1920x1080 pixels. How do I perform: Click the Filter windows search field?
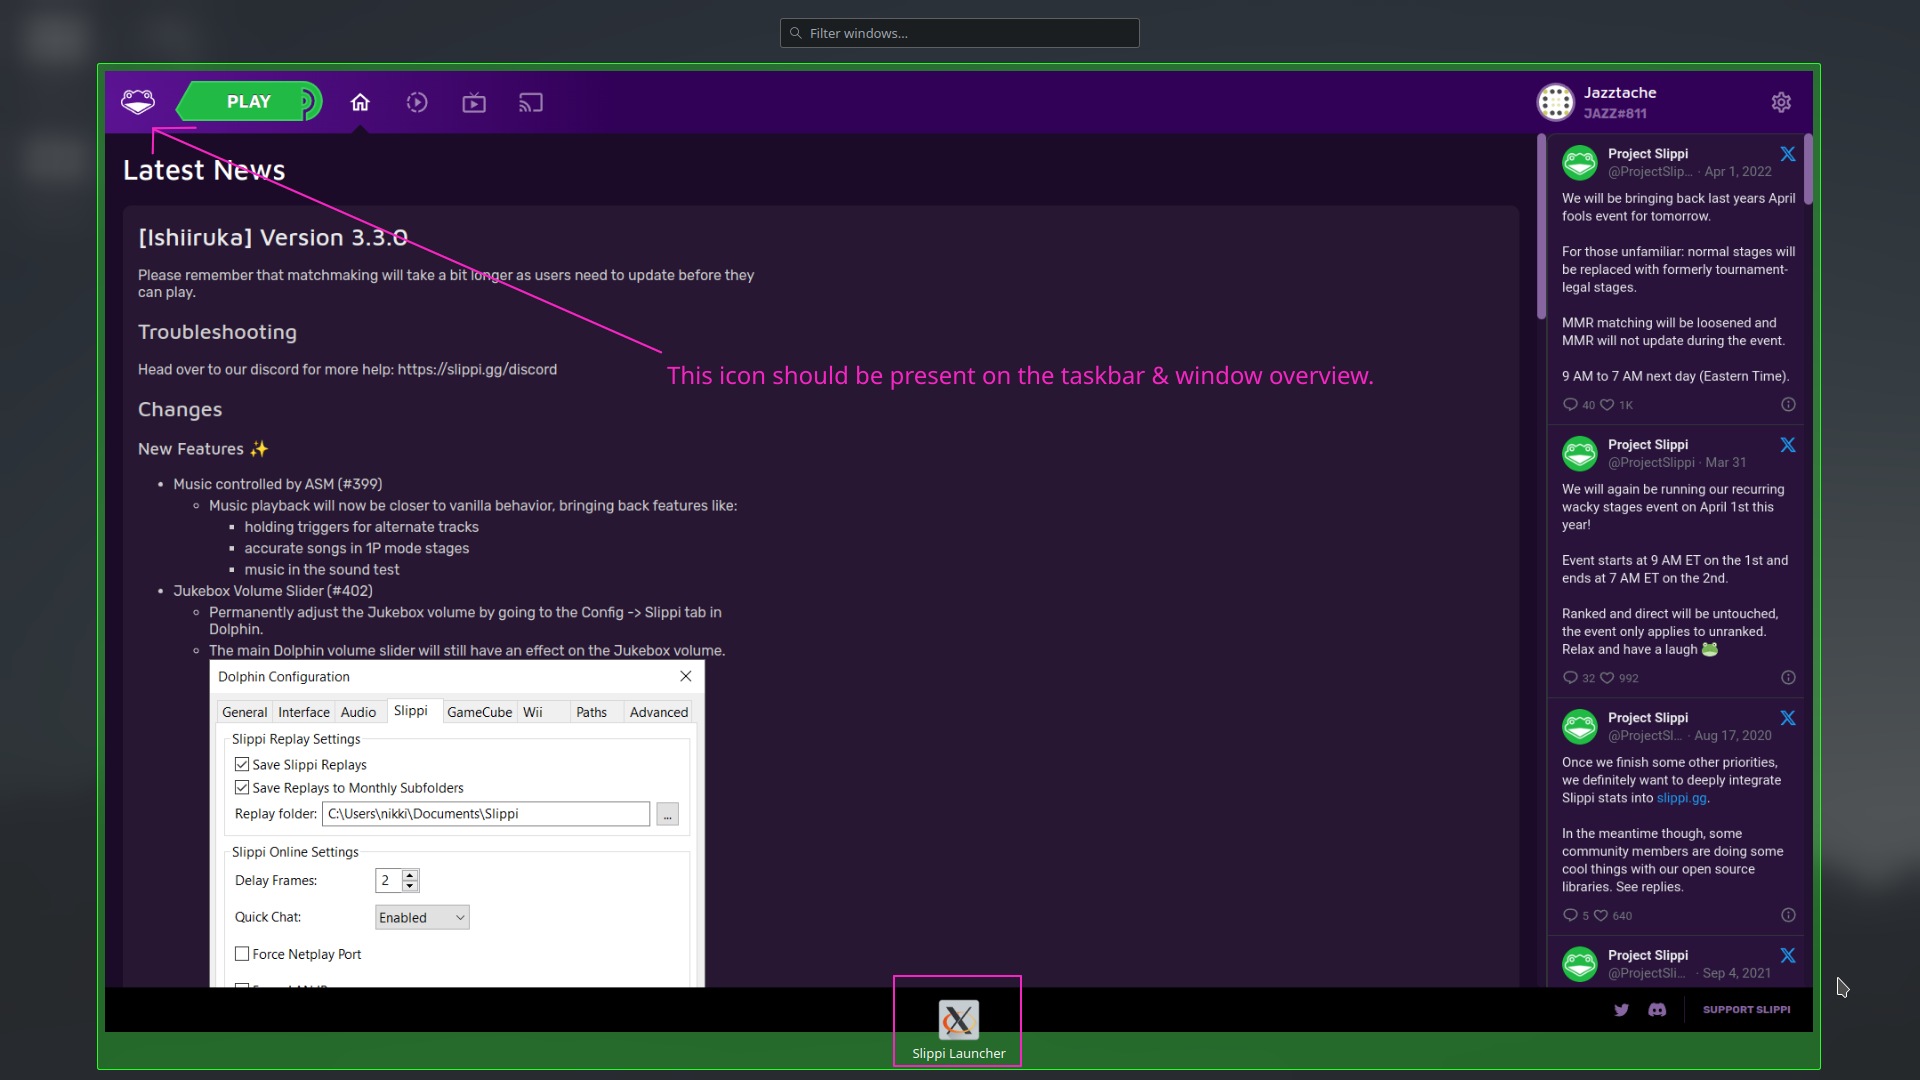(959, 33)
